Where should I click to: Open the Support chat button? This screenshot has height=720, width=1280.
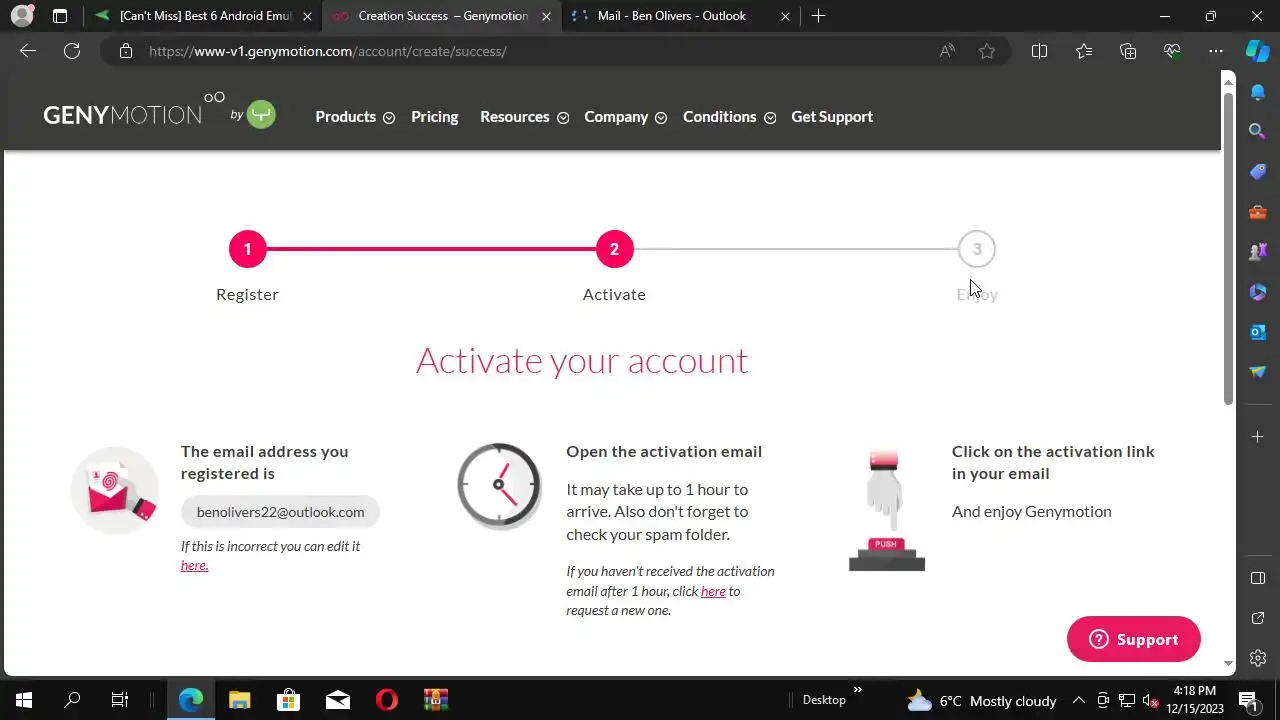pos(1133,639)
